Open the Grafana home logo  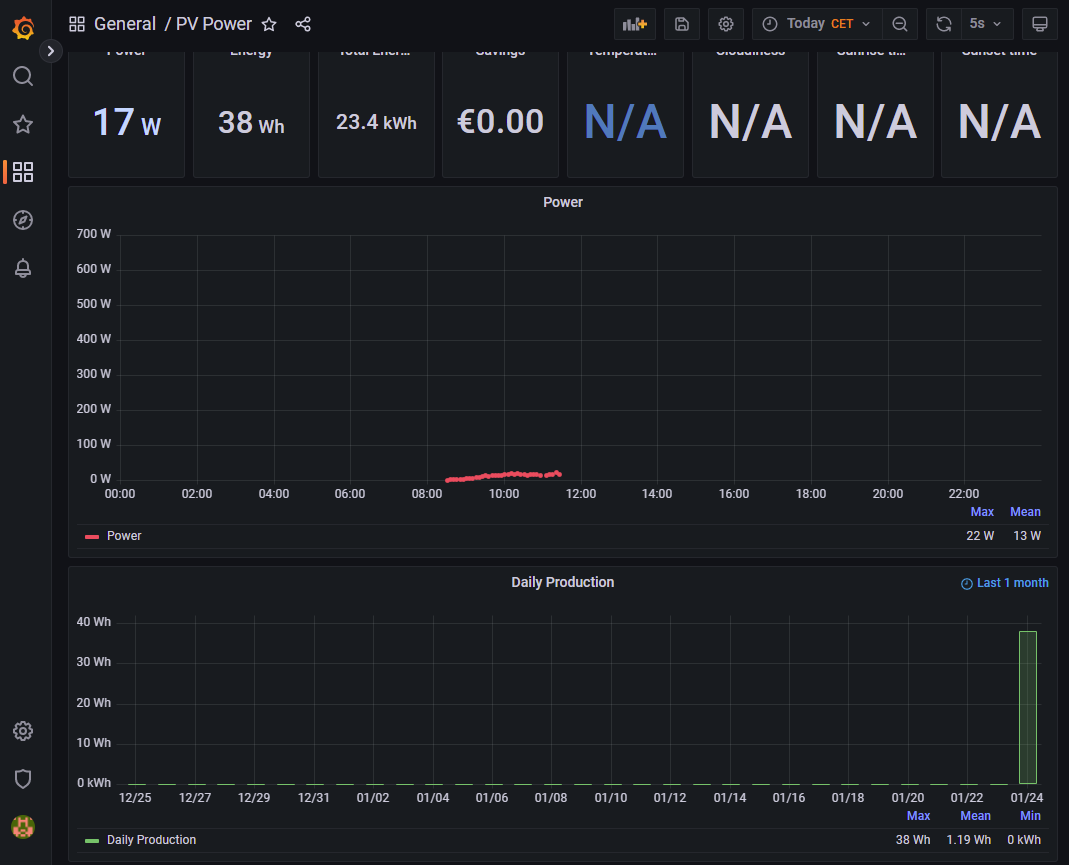click(x=23, y=28)
